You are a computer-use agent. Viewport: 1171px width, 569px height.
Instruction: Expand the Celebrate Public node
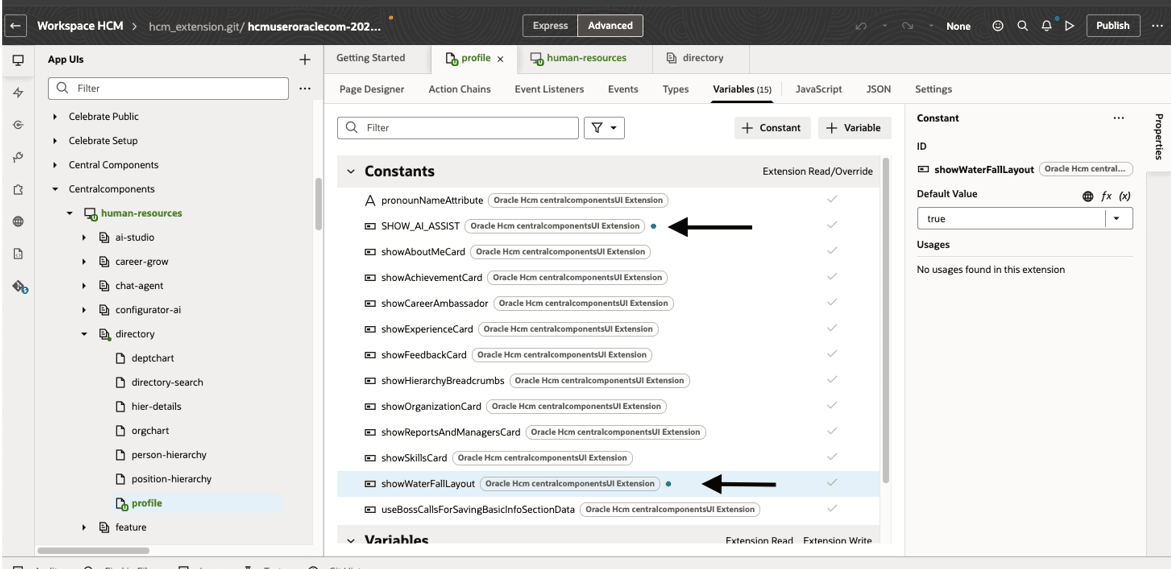[x=55, y=117]
